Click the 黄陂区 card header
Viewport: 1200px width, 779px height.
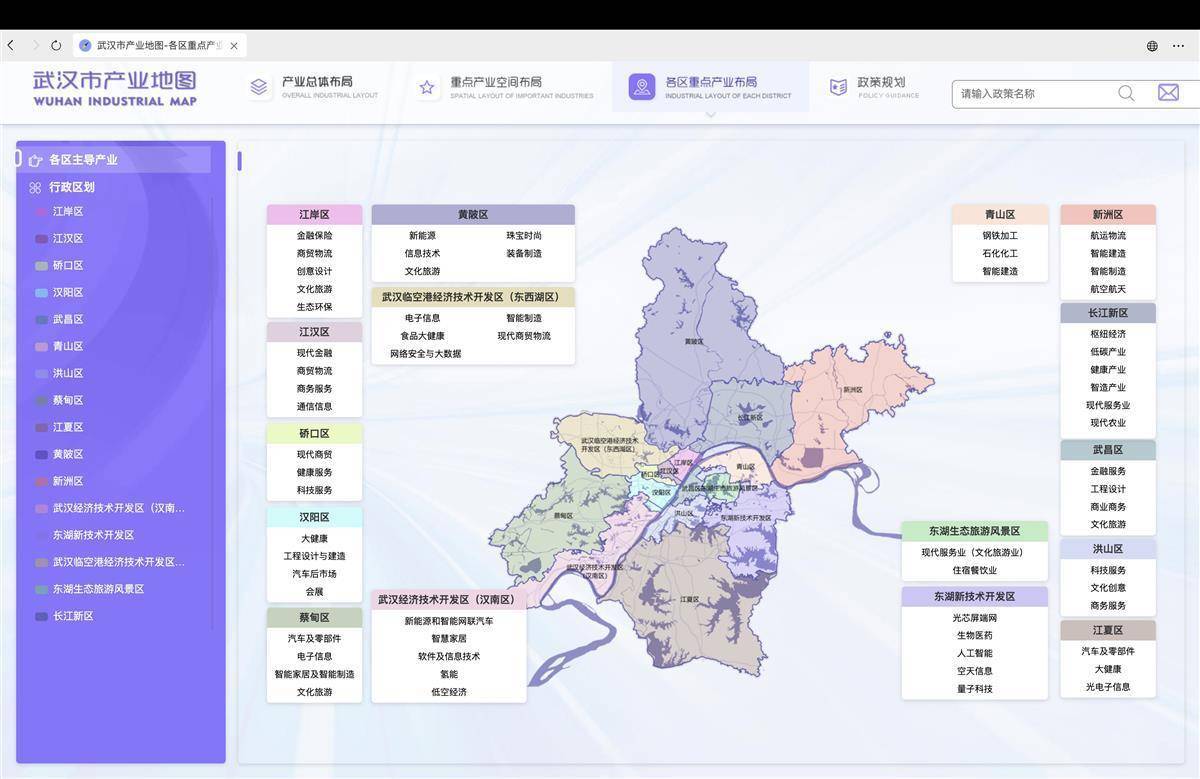pyautogui.click(x=473, y=215)
